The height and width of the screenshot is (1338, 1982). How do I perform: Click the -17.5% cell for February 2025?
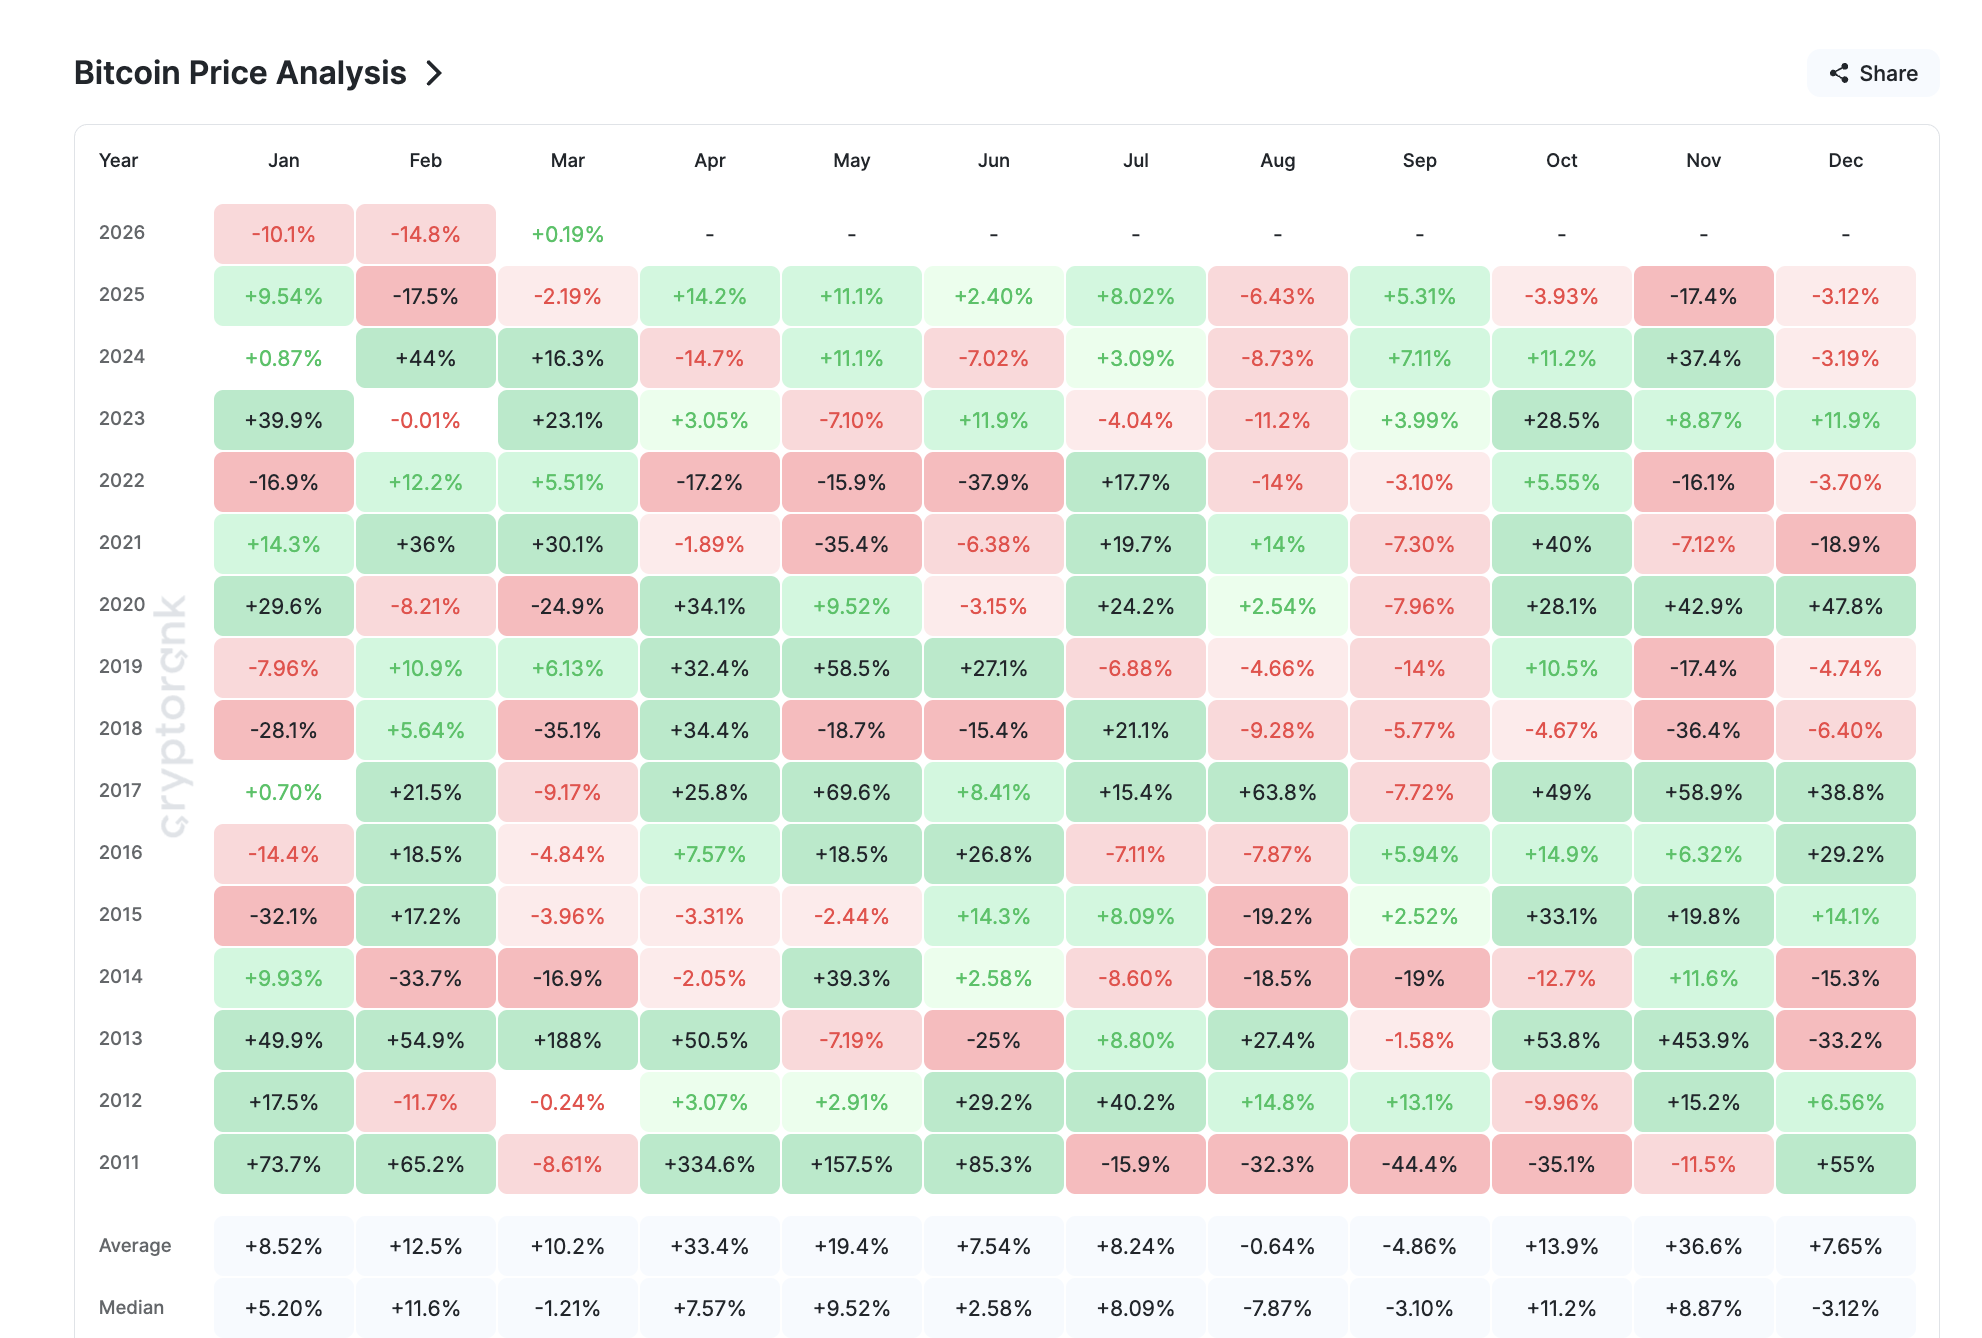[425, 295]
